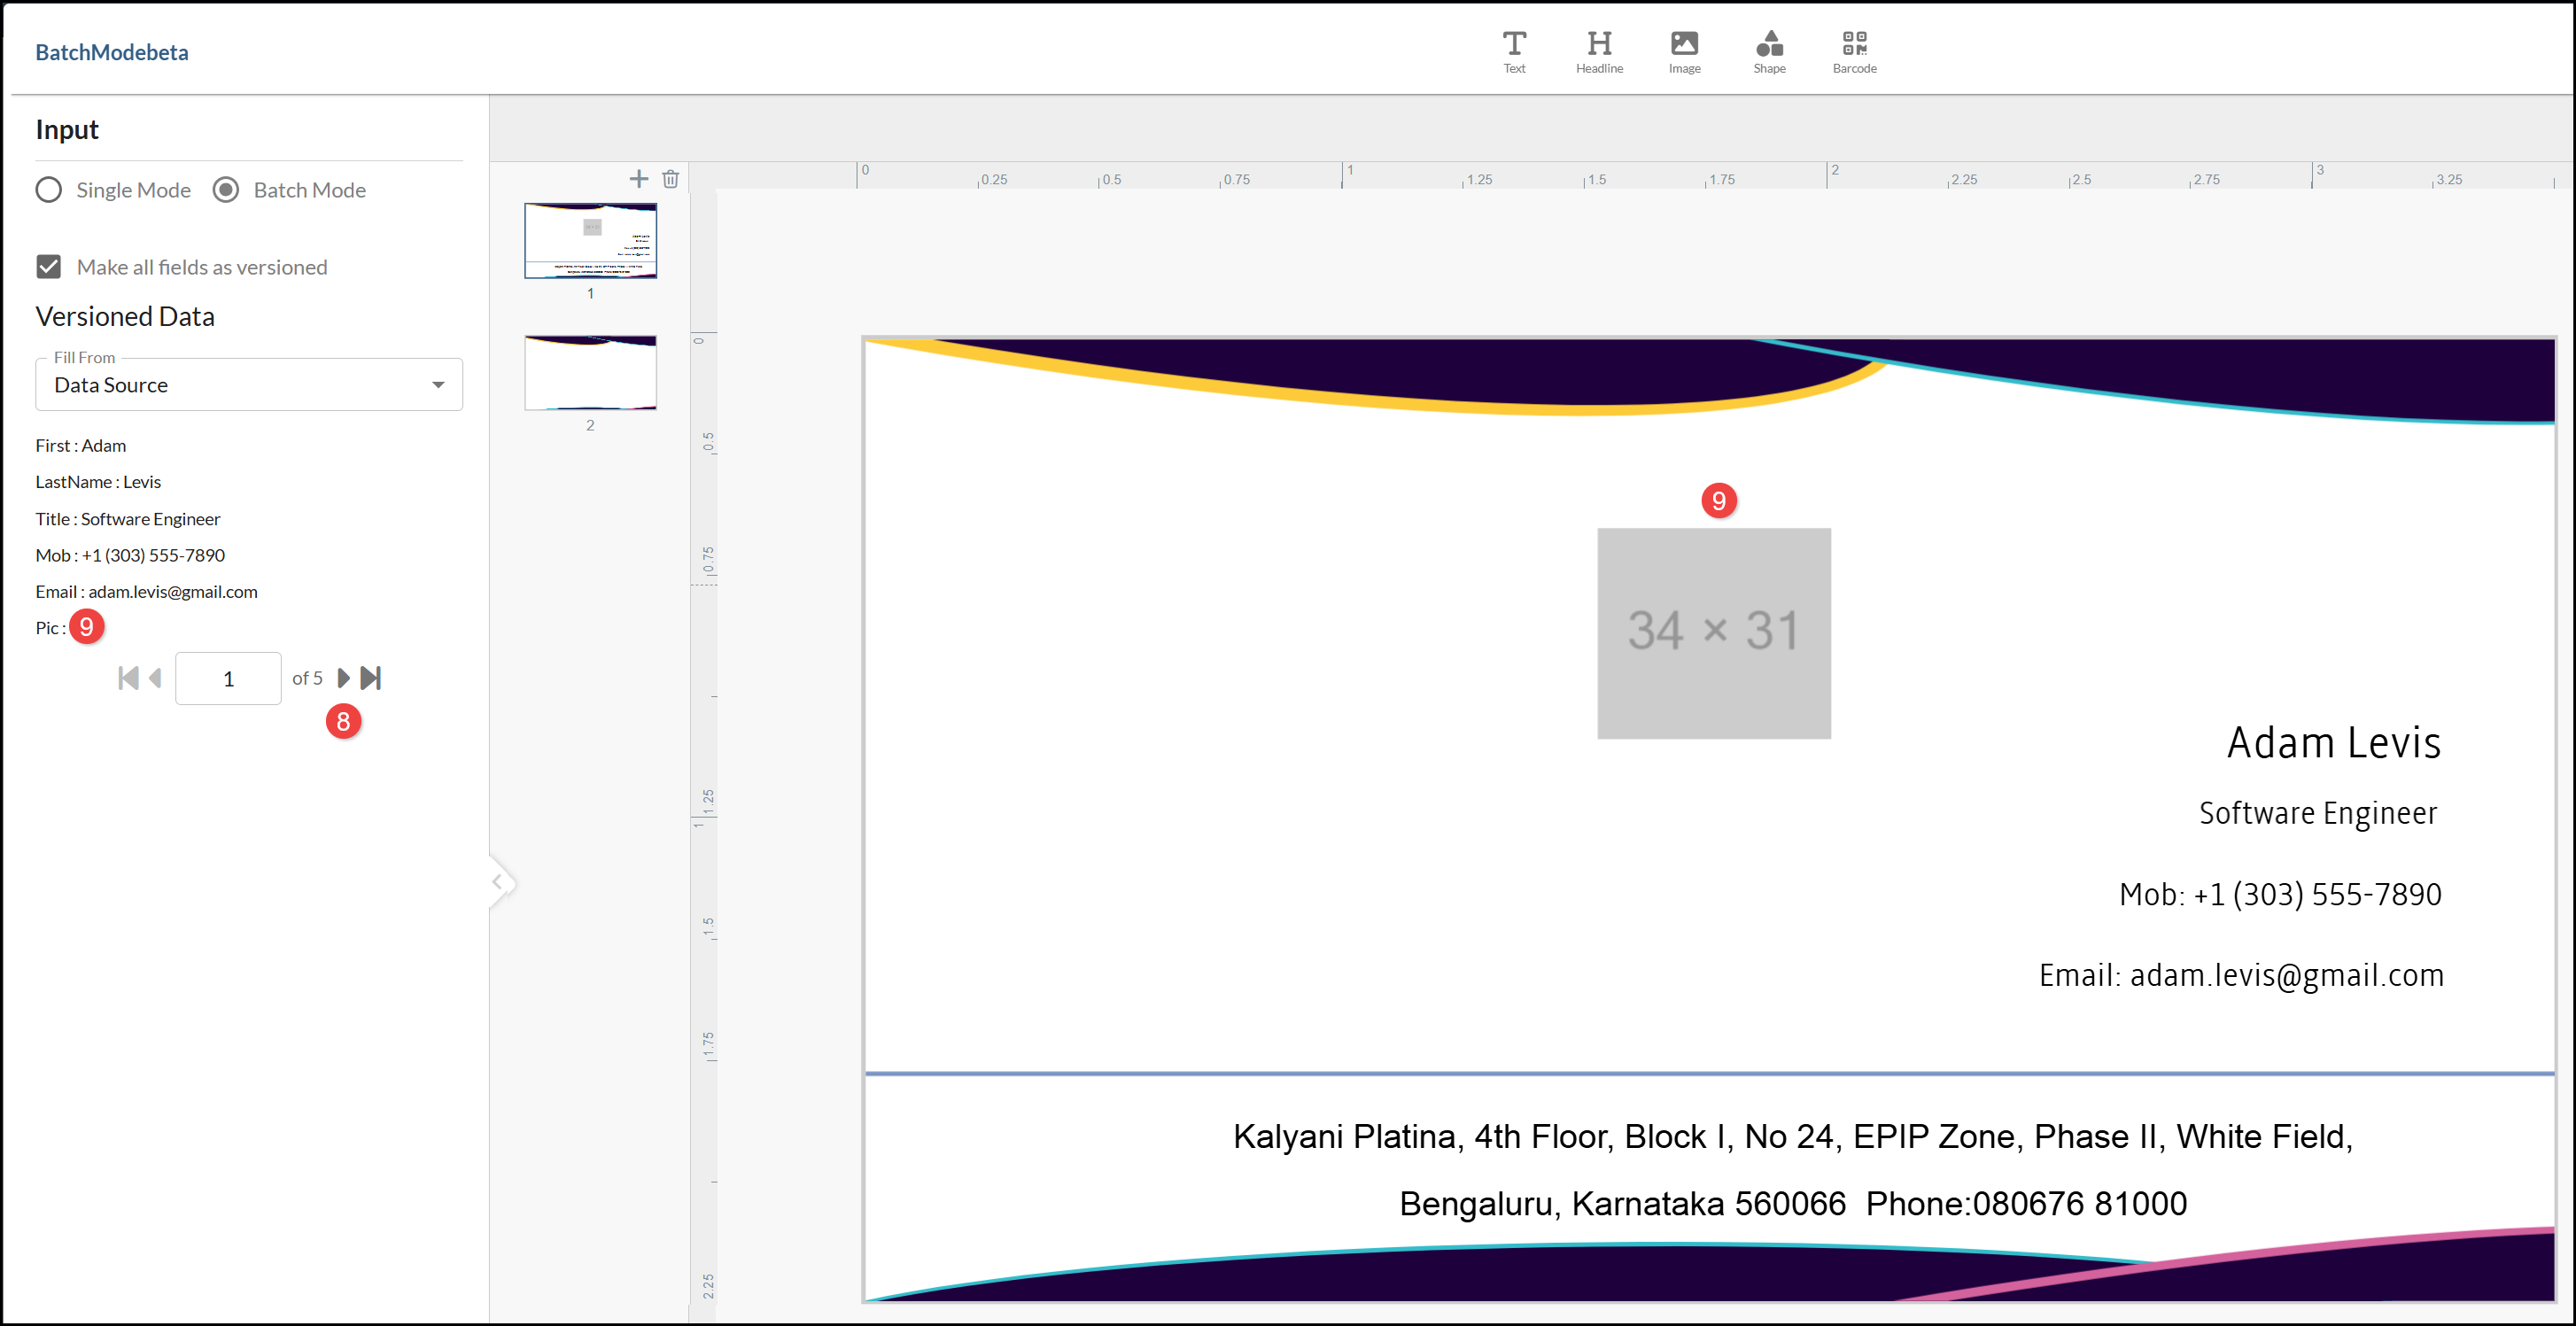2576x1326 pixels.
Task: Uncheck Make all fields as versioned
Action: coord(49,267)
